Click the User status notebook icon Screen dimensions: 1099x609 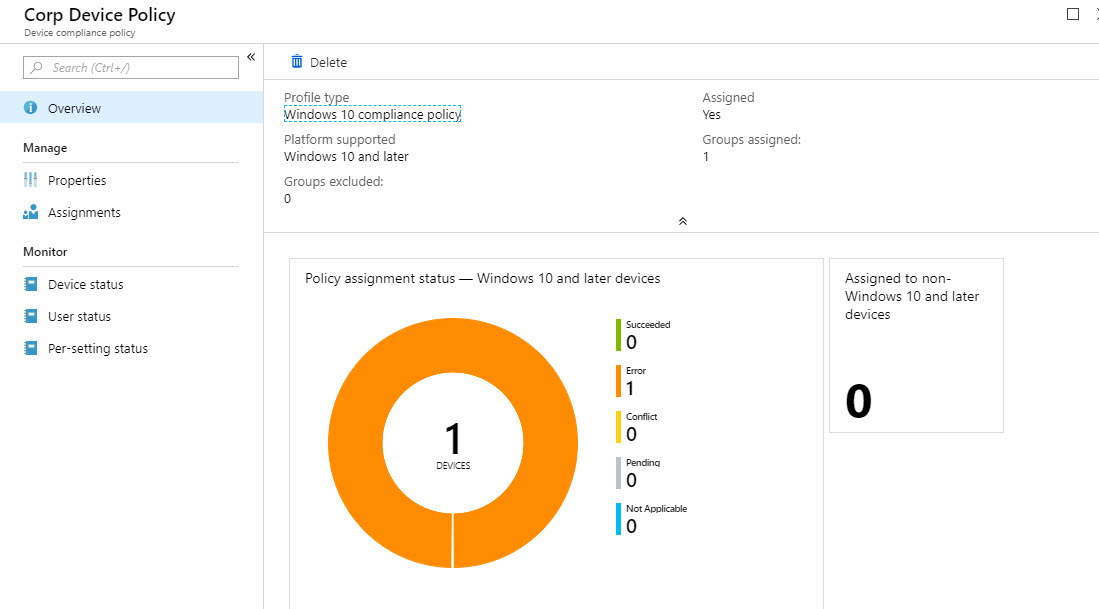point(30,316)
